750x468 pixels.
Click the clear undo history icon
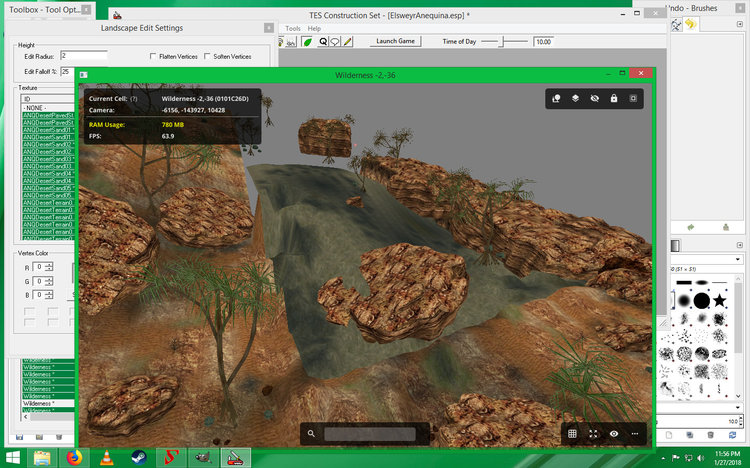pos(726,228)
